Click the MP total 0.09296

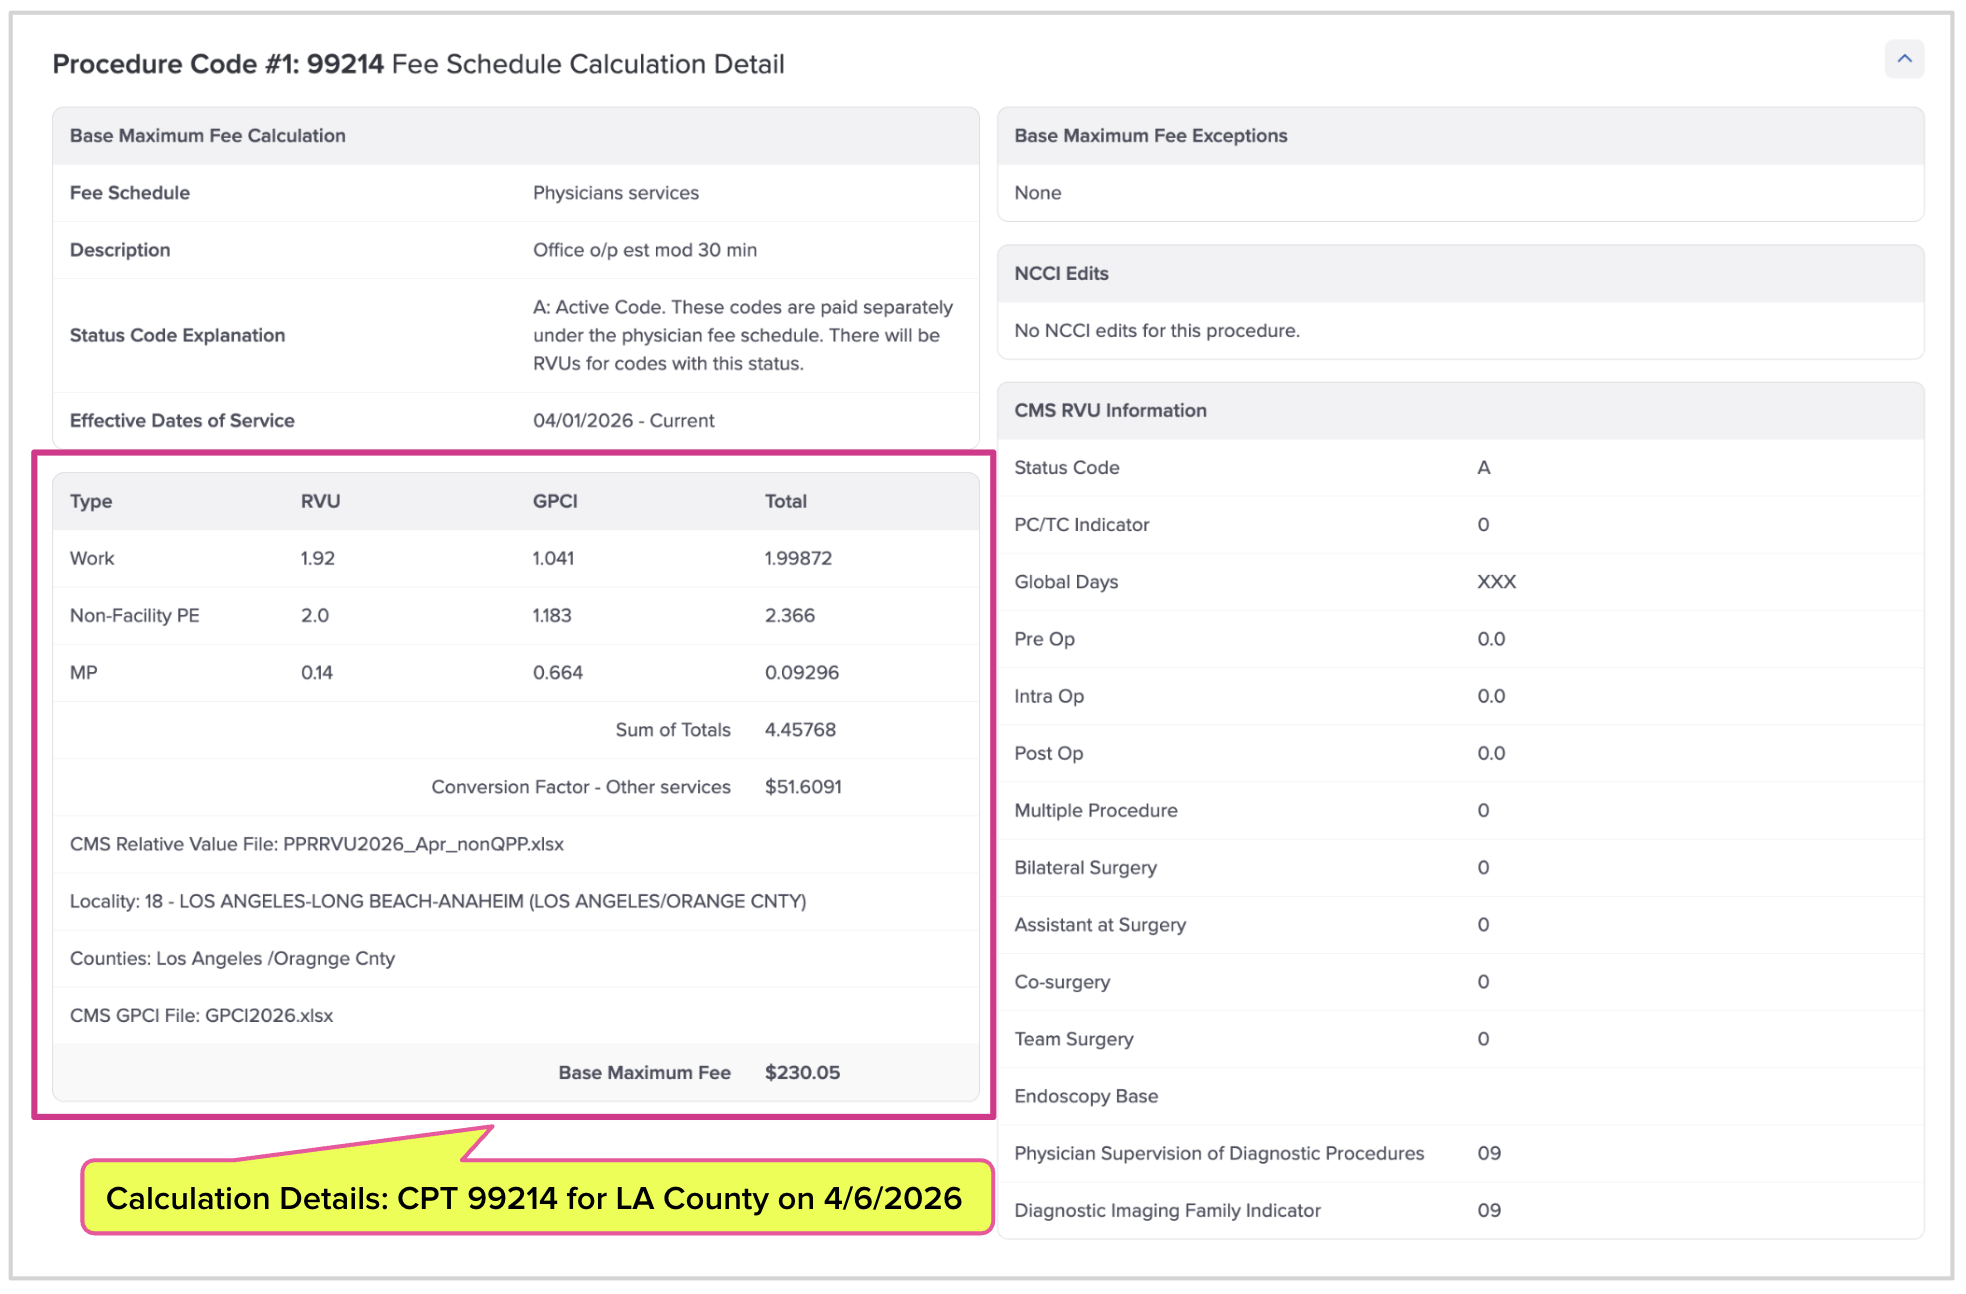point(801,673)
